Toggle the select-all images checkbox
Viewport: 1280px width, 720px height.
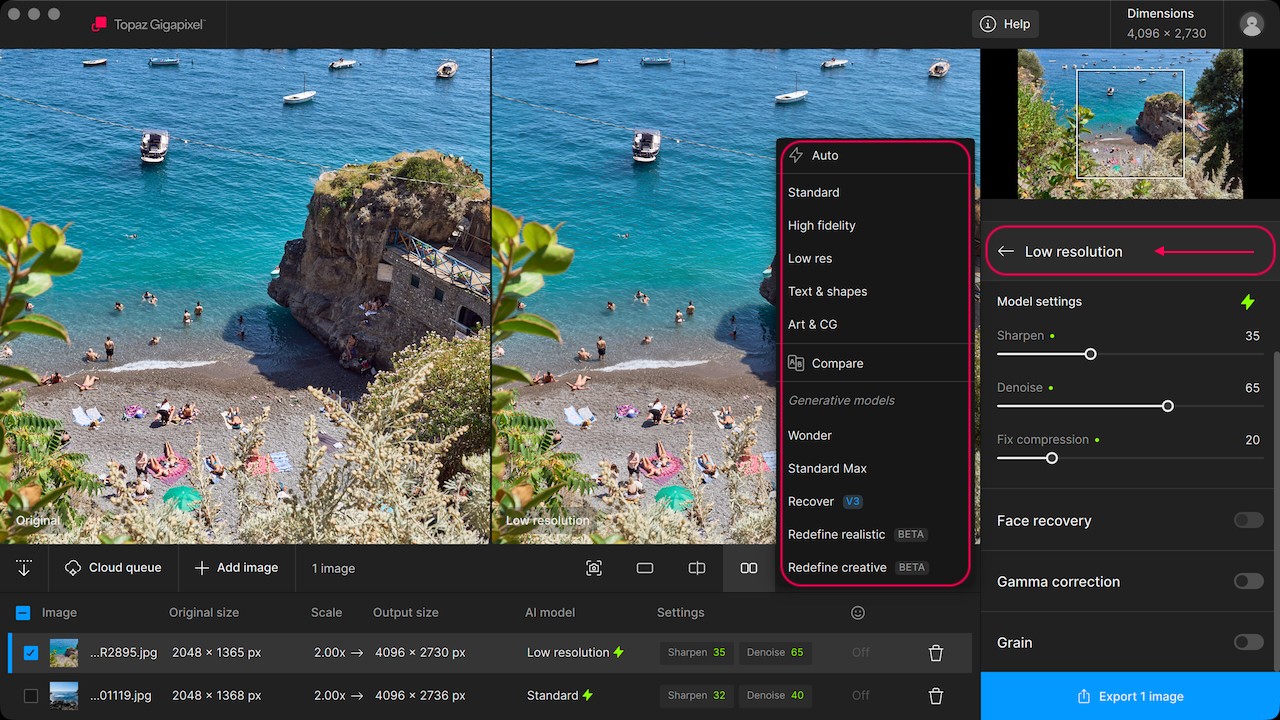(x=23, y=613)
